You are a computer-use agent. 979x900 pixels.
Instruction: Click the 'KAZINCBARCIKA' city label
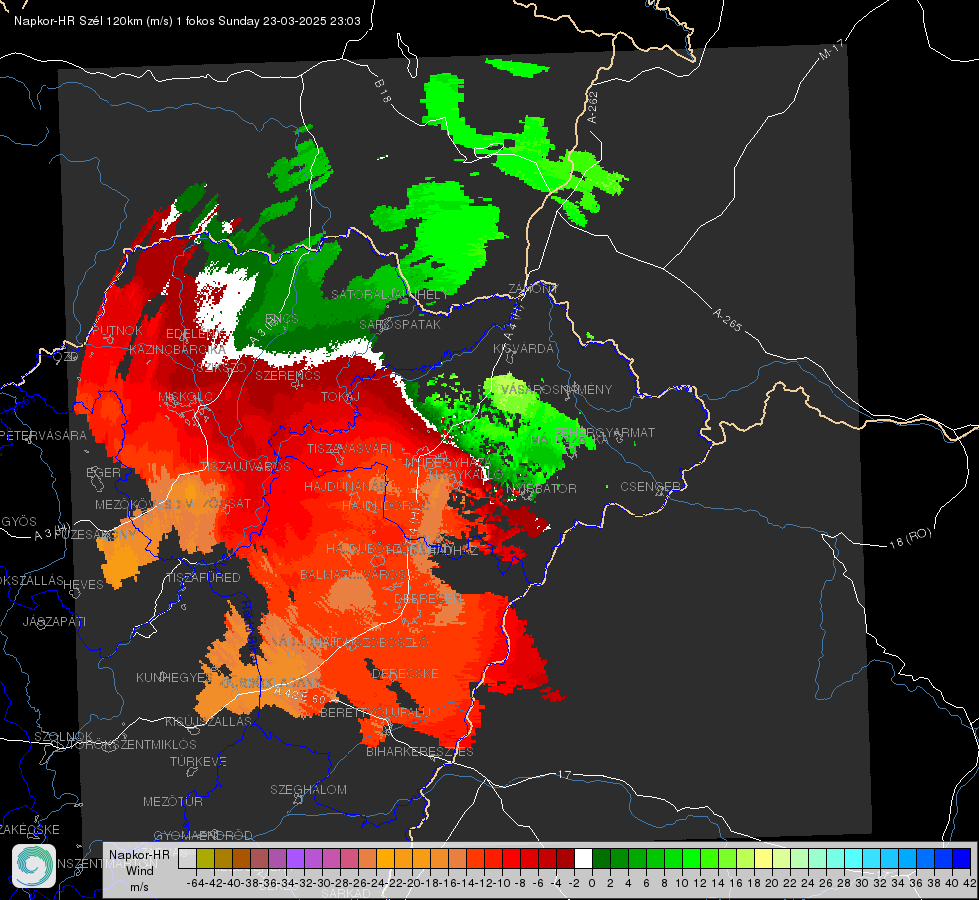tap(178, 350)
